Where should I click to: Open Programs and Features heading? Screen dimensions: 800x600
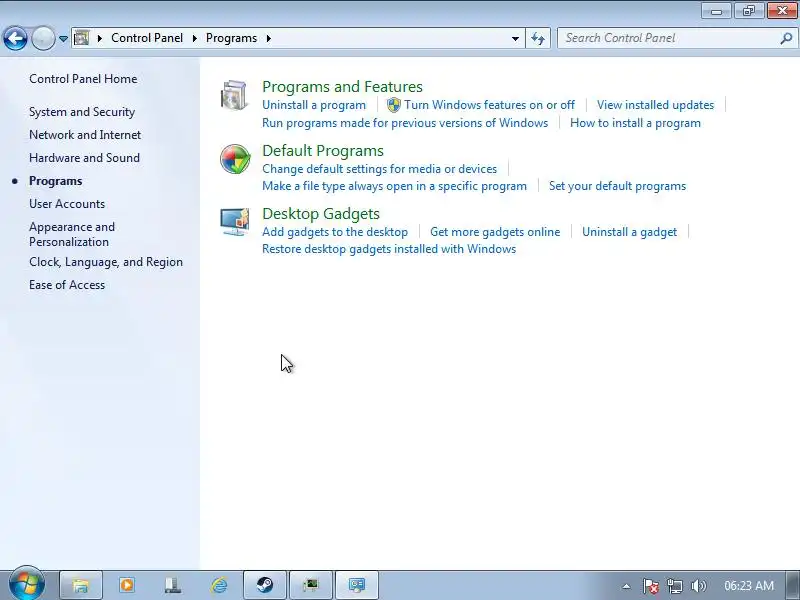pyautogui.click(x=342, y=87)
